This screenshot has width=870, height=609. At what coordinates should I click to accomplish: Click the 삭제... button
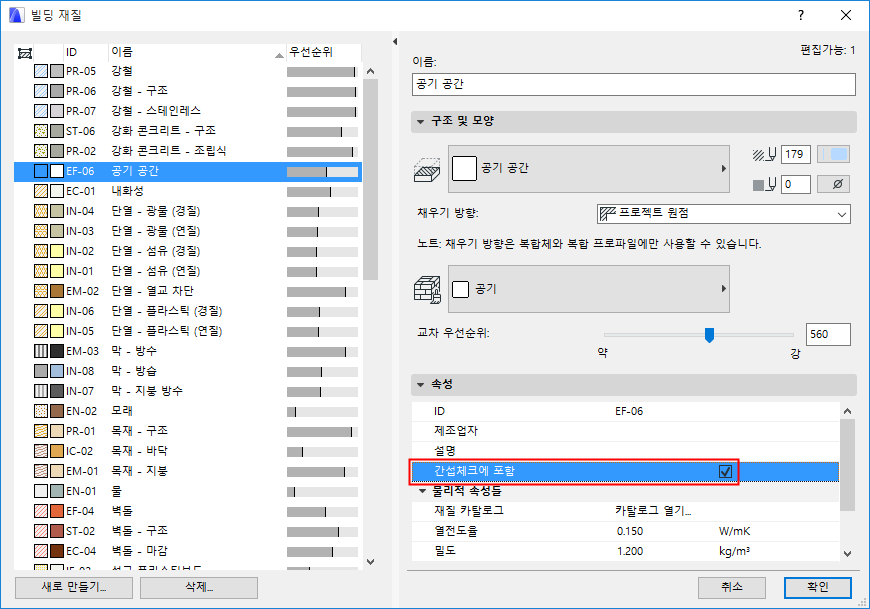click(x=199, y=587)
